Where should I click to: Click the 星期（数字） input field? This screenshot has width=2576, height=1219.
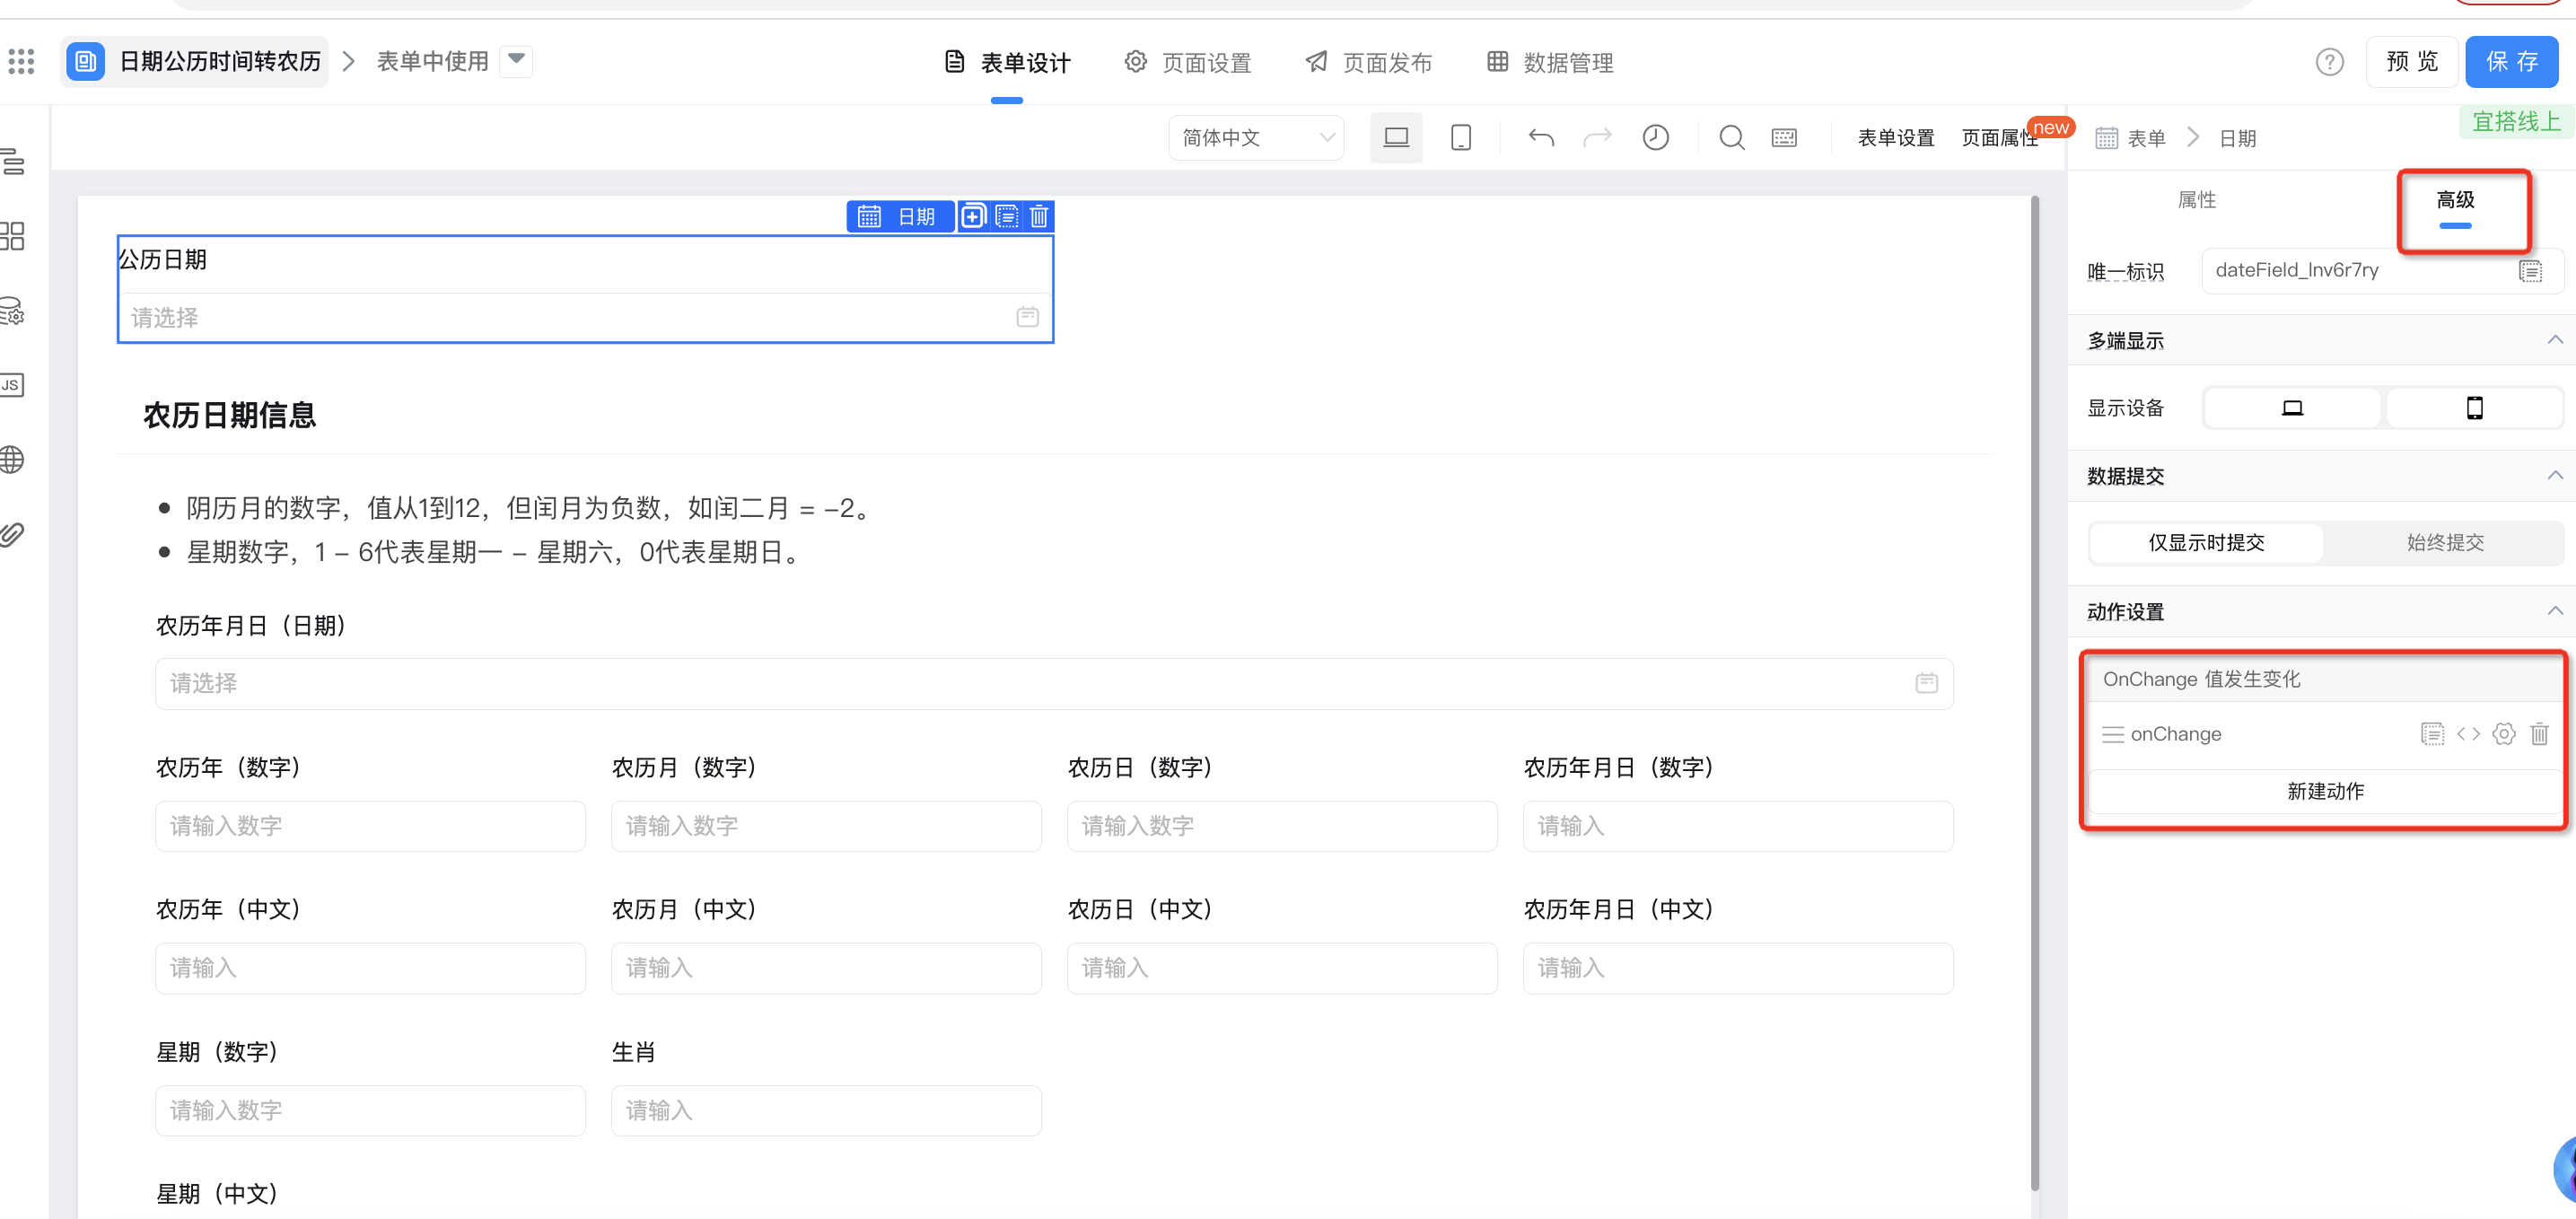tap(370, 1110)
